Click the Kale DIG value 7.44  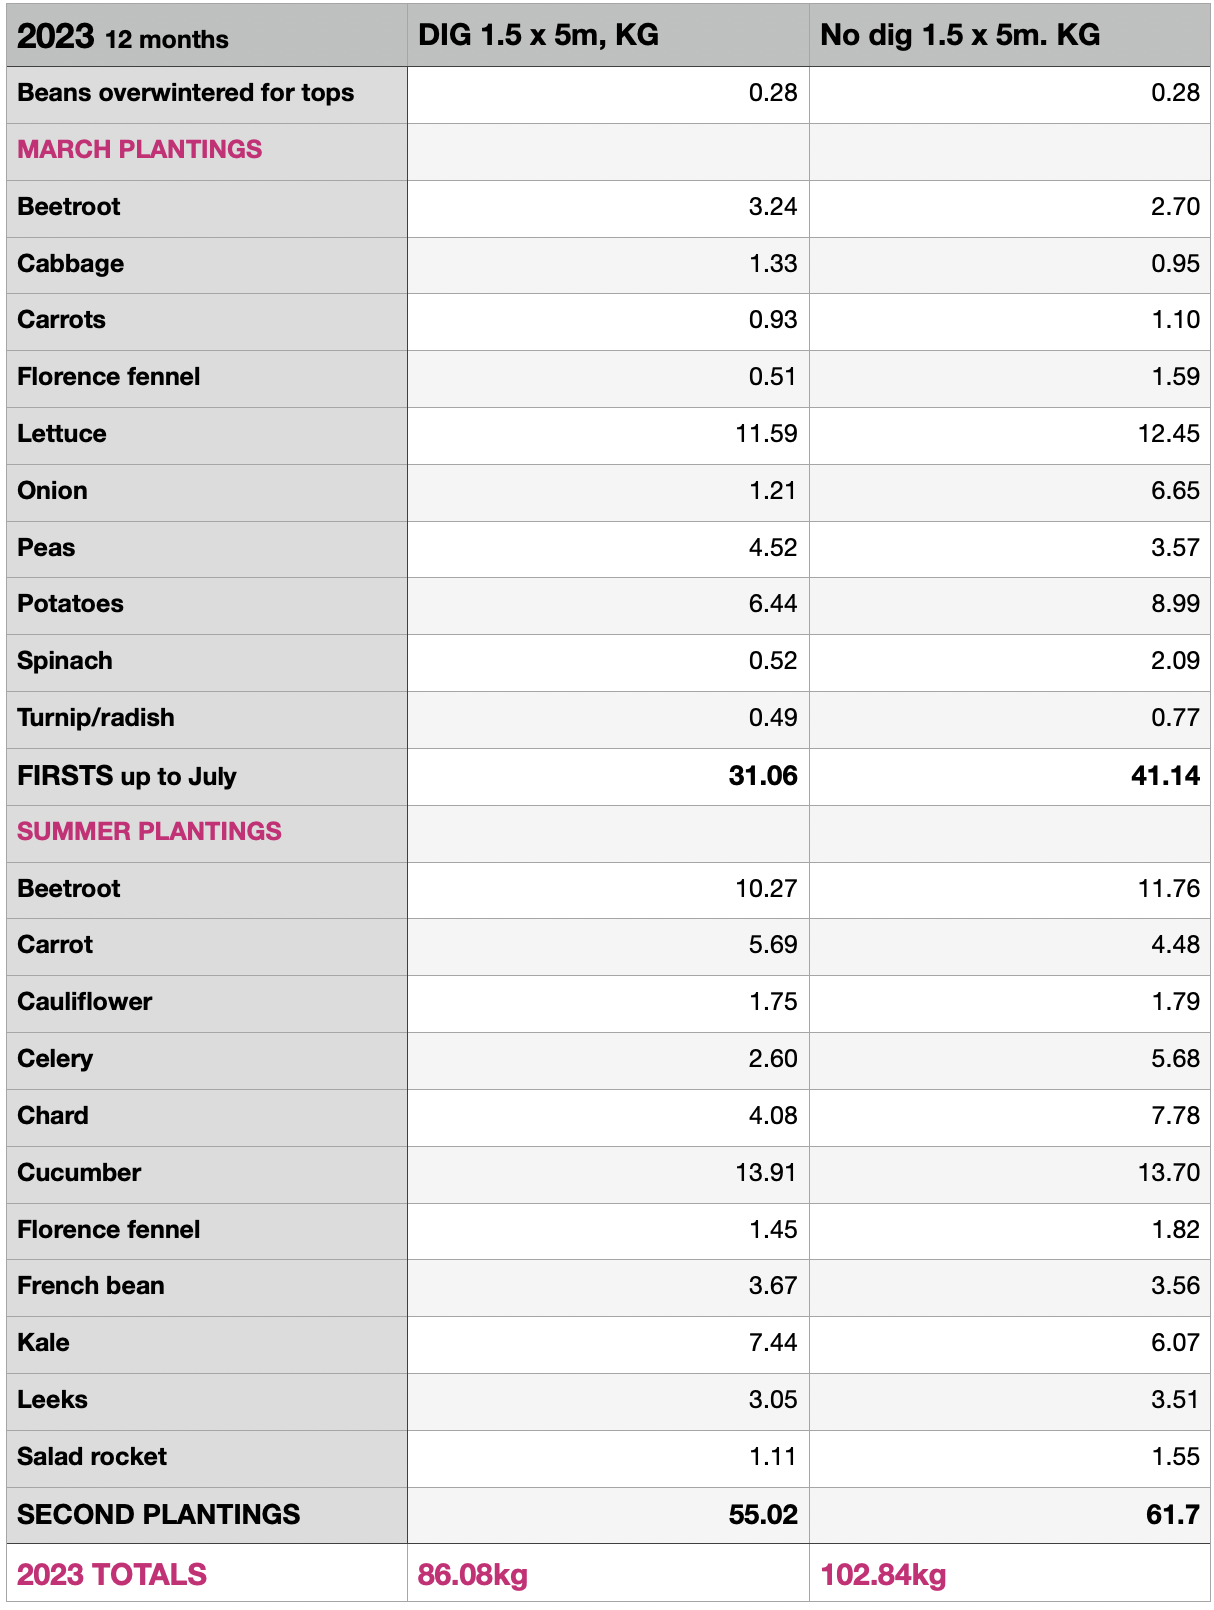(x=772, y=1343)
